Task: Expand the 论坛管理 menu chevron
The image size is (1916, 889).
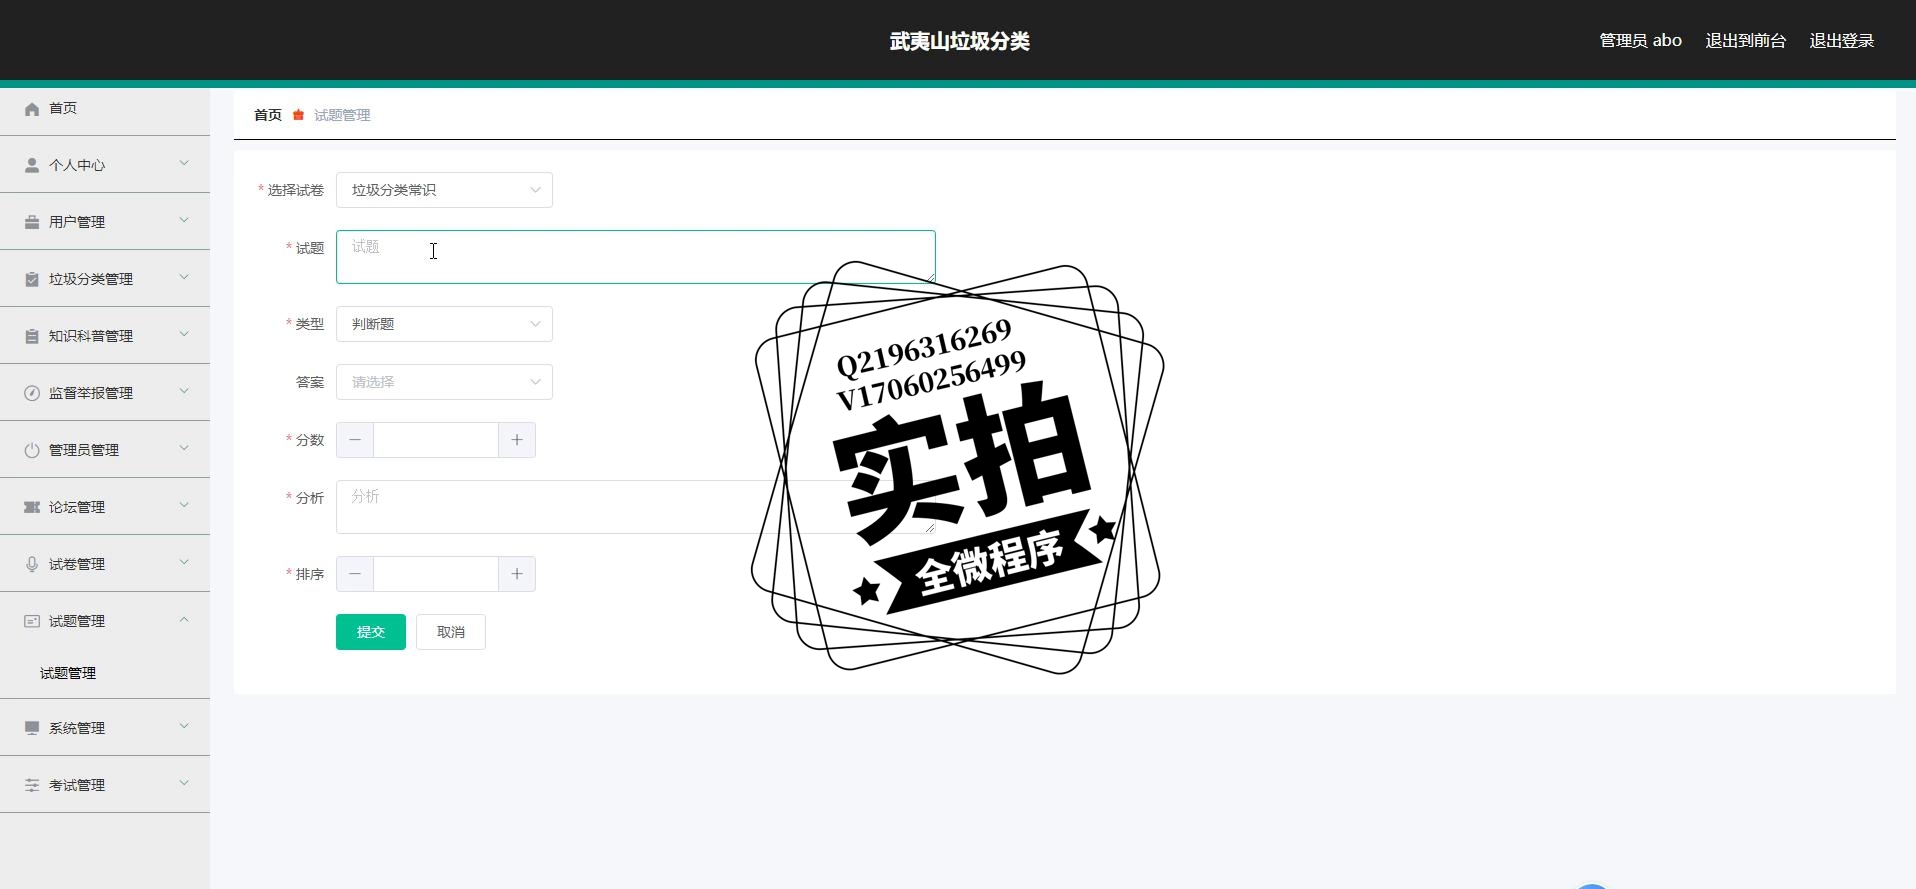Action: click(184, 505)
